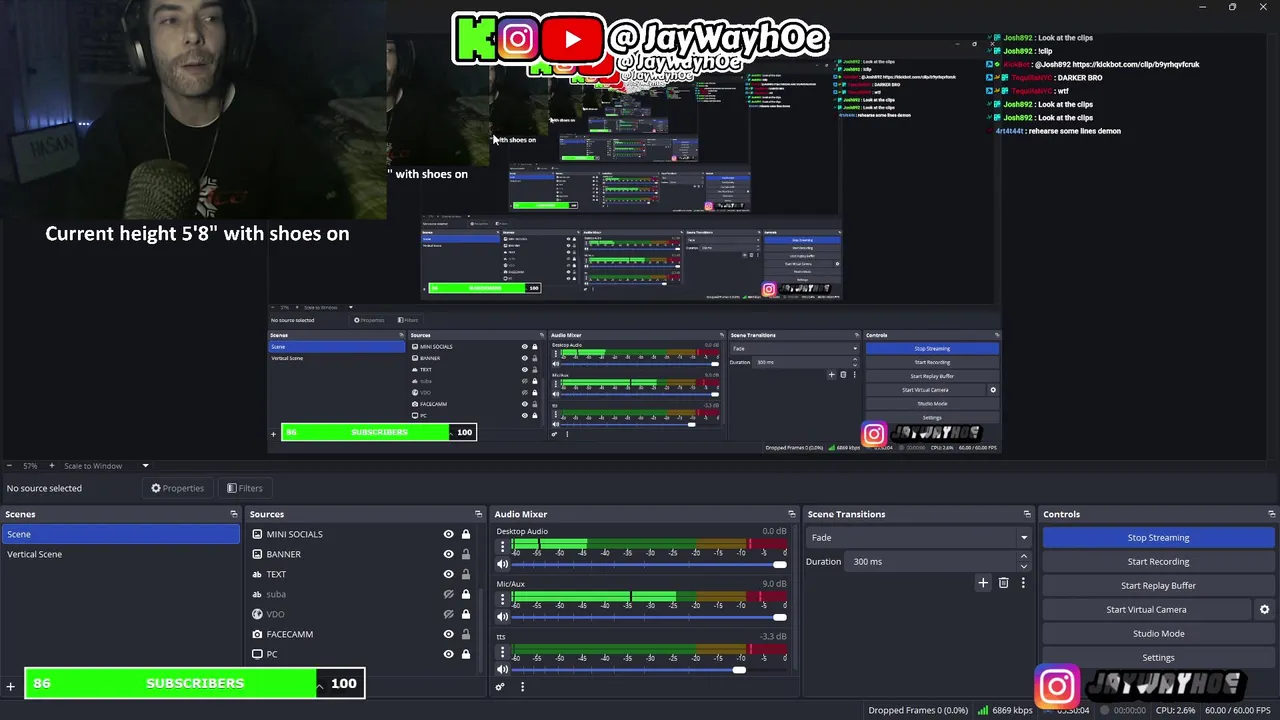The height and width of the screenshot is (720, 1280).
Task: Click the MINI SOCIALS image source icon
Action: (x=257, y=534)
